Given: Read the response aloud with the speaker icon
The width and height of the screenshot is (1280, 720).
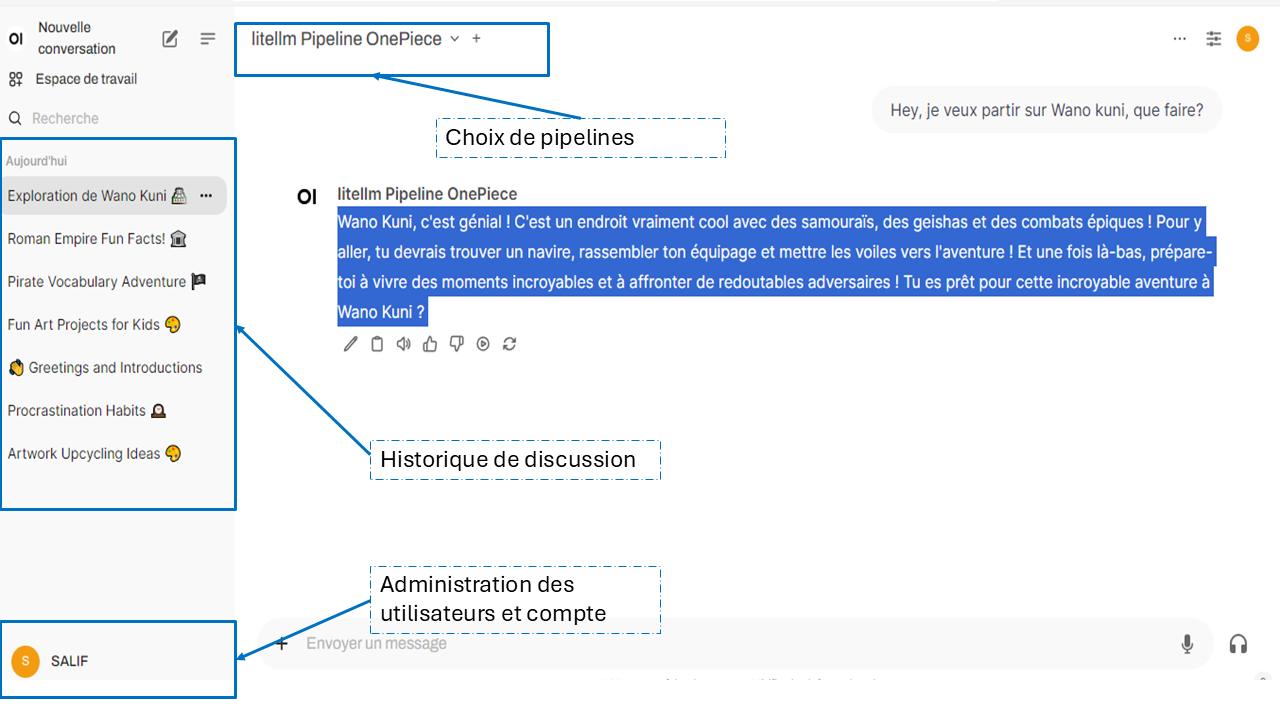Looking at the screenshot, I should (403, 344).
